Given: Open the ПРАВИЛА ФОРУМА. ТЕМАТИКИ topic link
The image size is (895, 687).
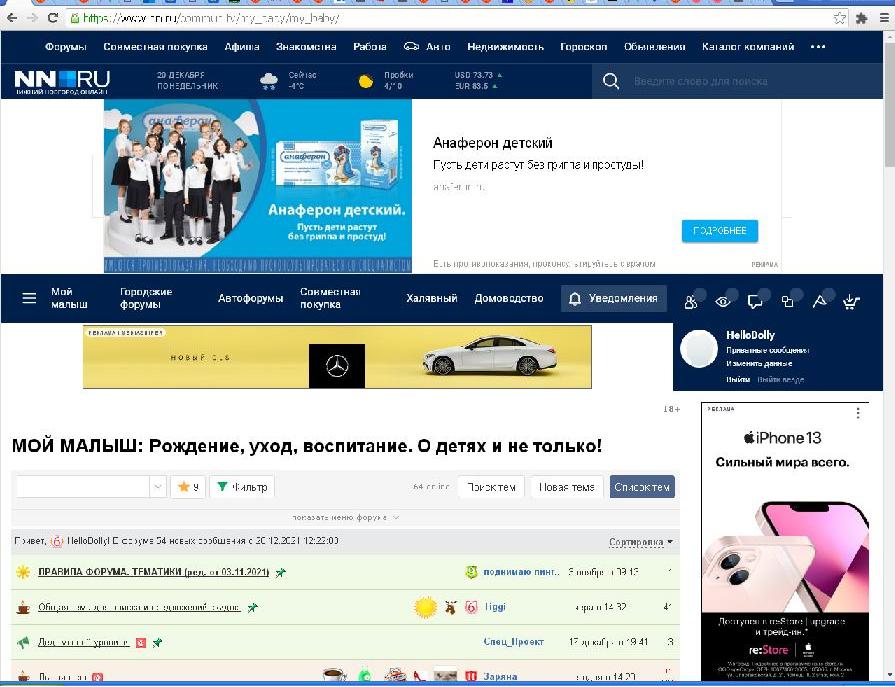Looking at the screenshot, I should coord(153,572).
